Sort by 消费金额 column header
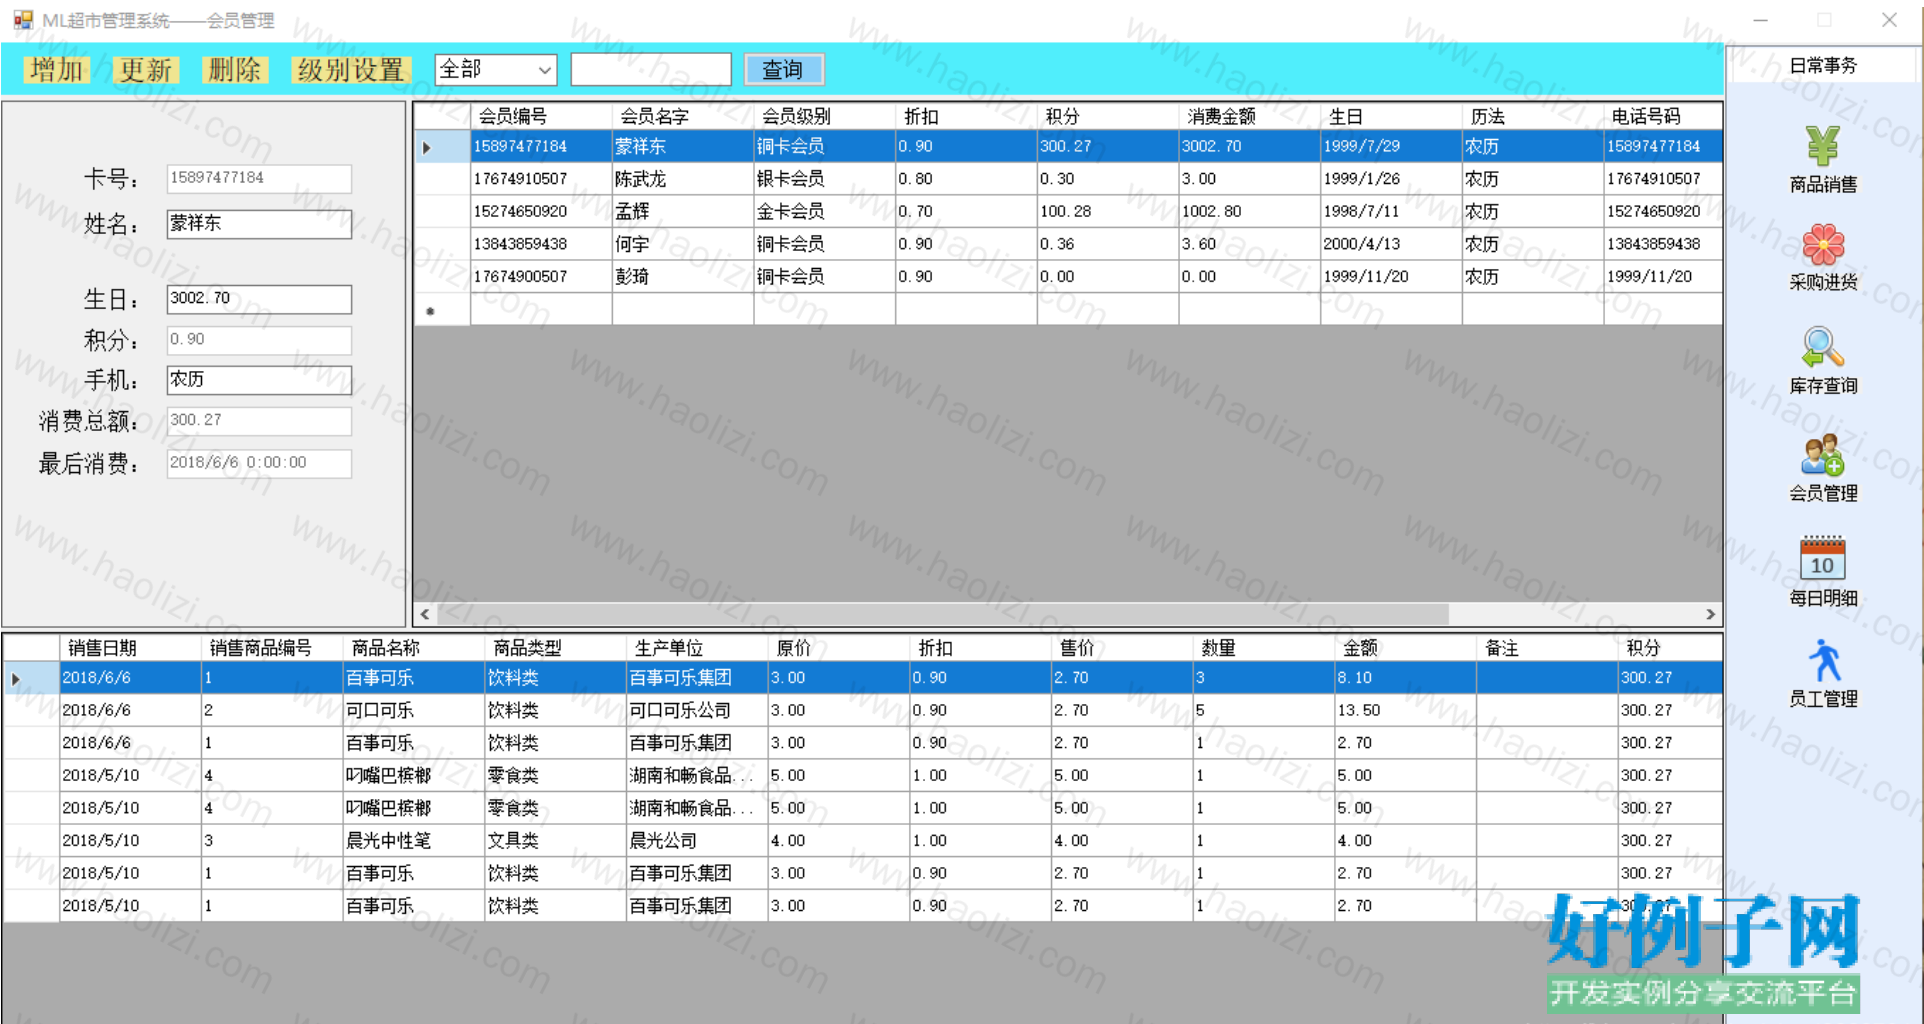 click(x=1250, y=116)
